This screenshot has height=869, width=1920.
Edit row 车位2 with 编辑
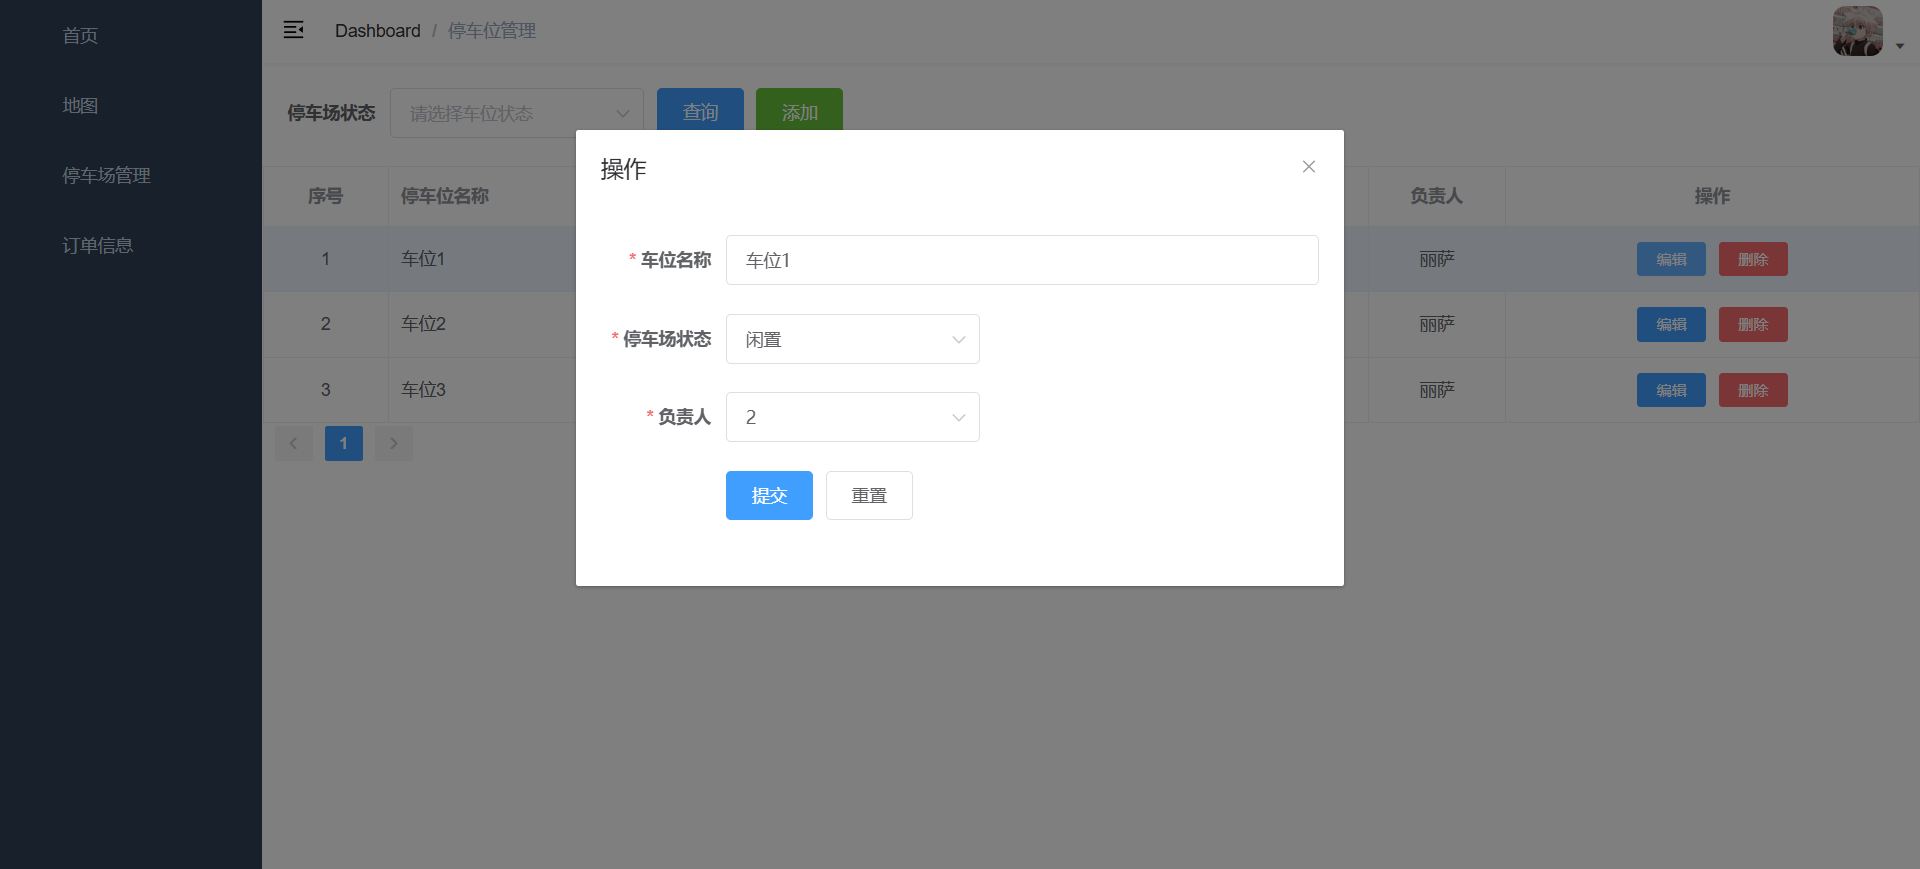pos(1671,324)
